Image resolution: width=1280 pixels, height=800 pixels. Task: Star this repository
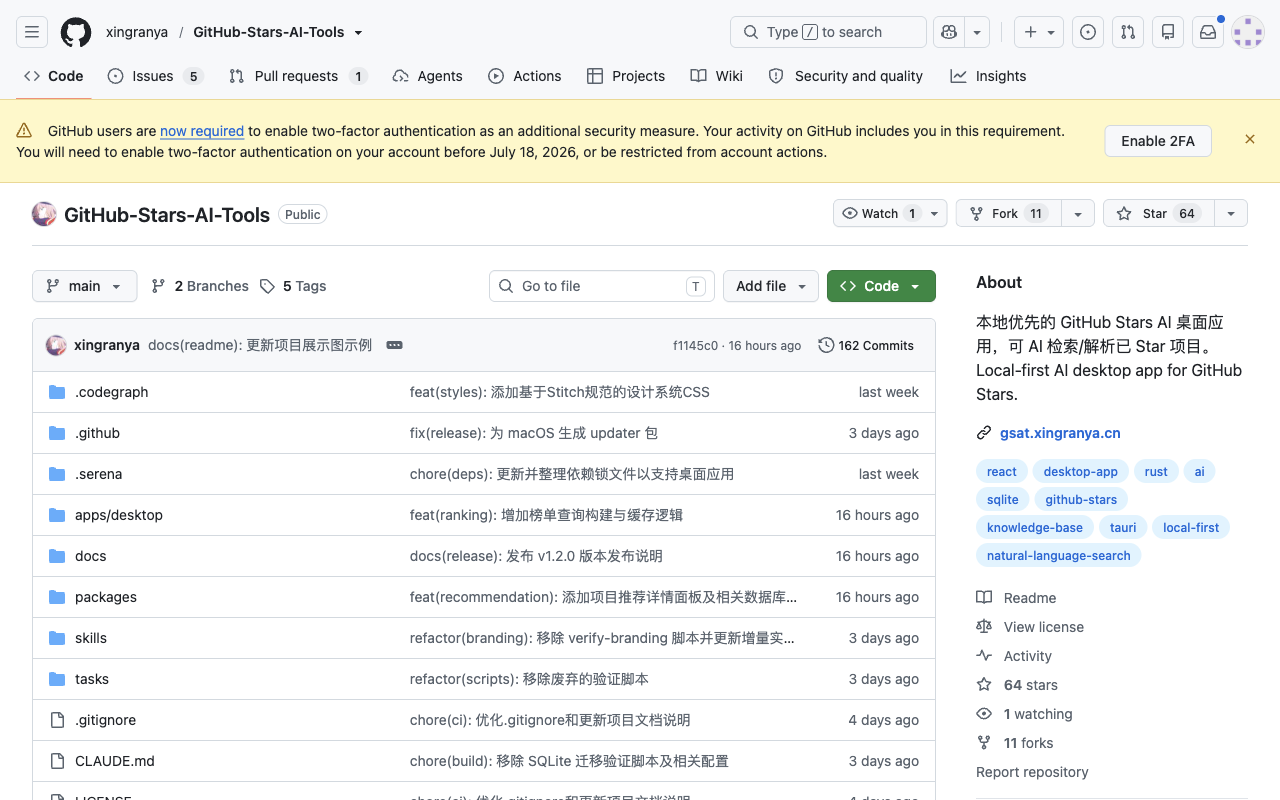1158,213
